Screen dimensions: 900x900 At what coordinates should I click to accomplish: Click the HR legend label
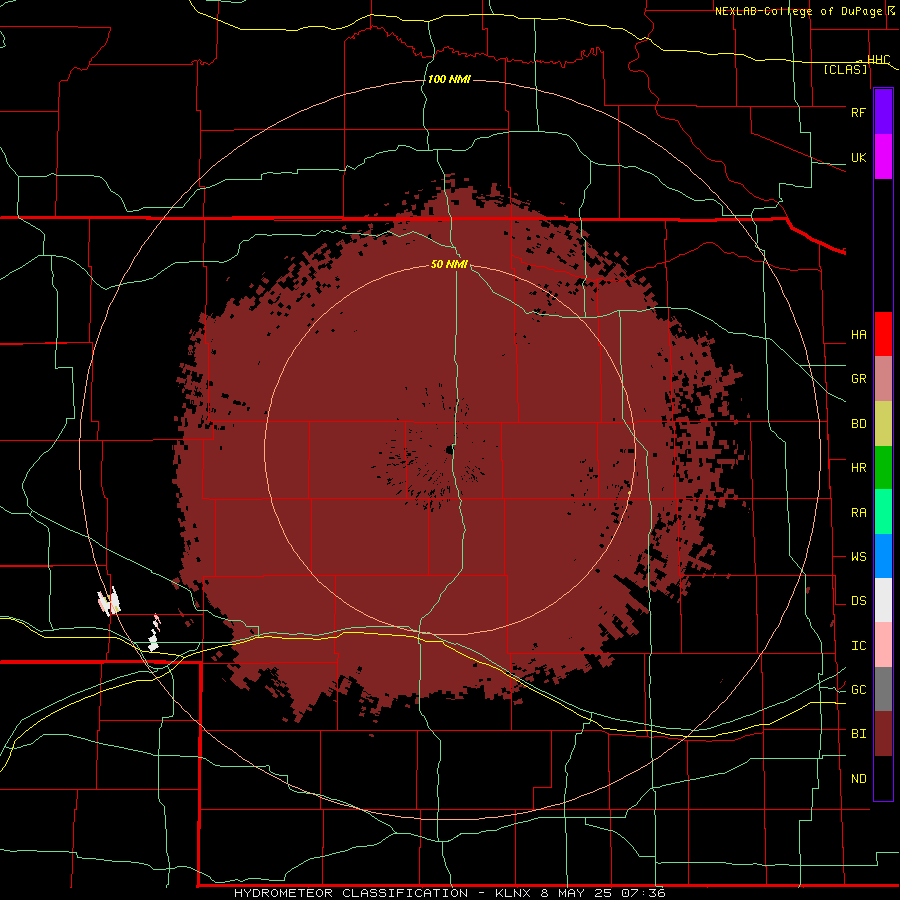(x=858, y=468)
